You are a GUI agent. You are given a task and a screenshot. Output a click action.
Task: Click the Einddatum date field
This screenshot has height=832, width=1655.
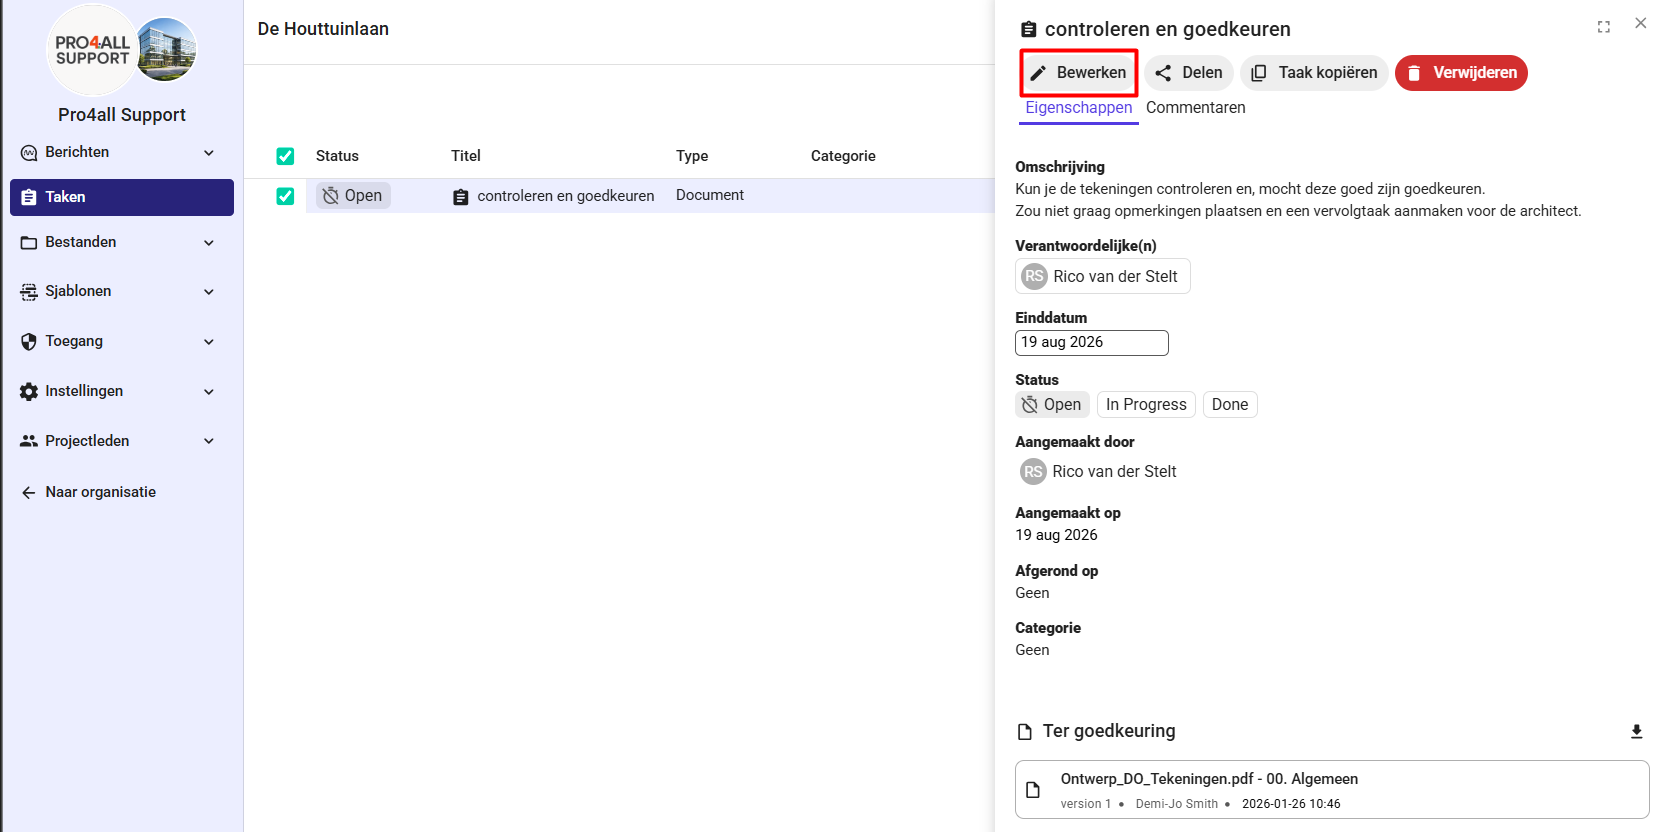pos(1092,343)
